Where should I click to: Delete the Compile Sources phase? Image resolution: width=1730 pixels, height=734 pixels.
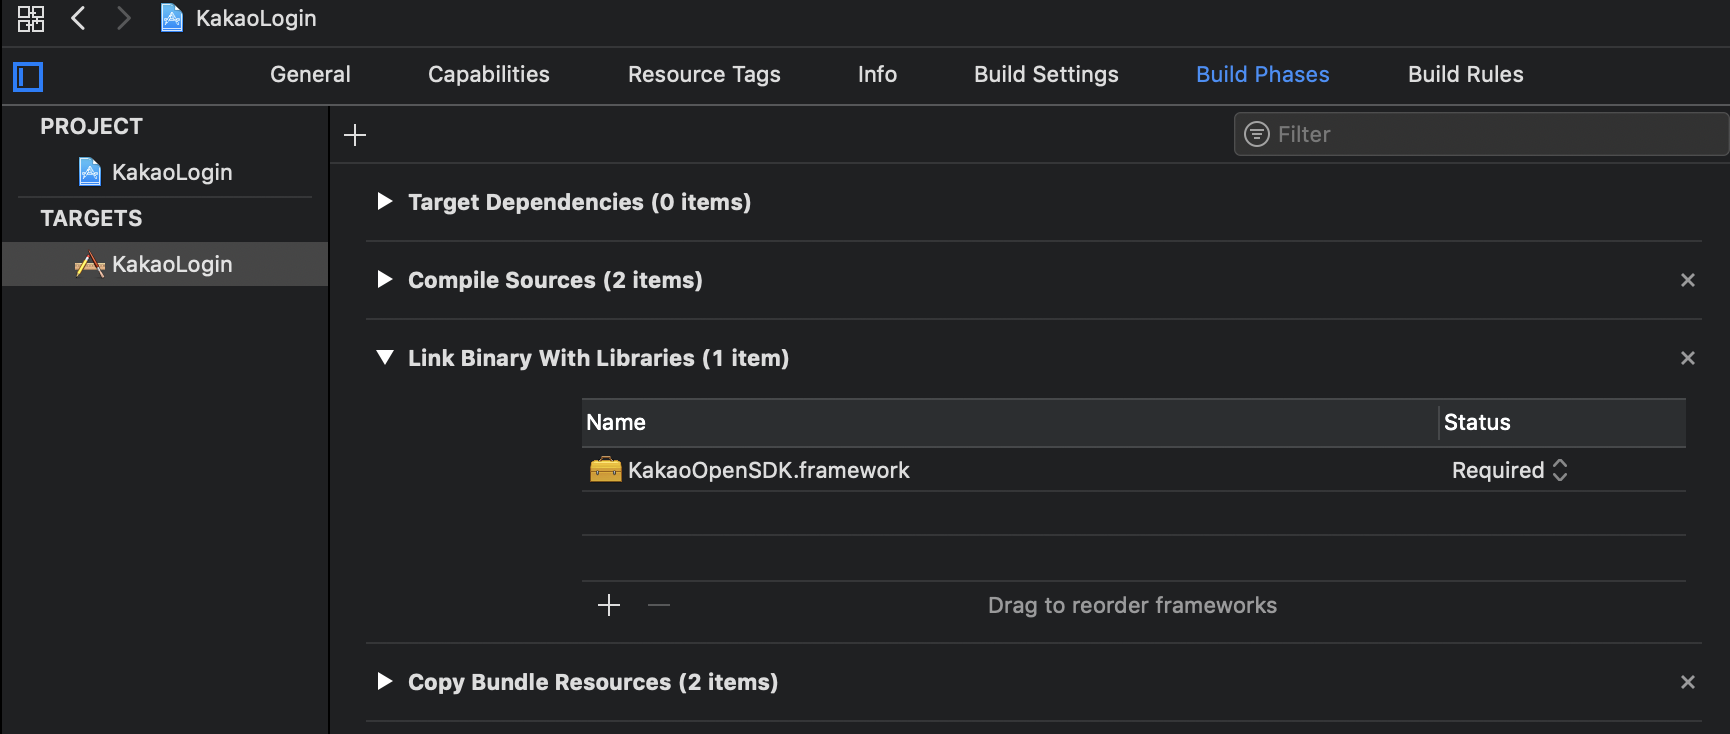pyautogui.click(x=1688, y=280)
